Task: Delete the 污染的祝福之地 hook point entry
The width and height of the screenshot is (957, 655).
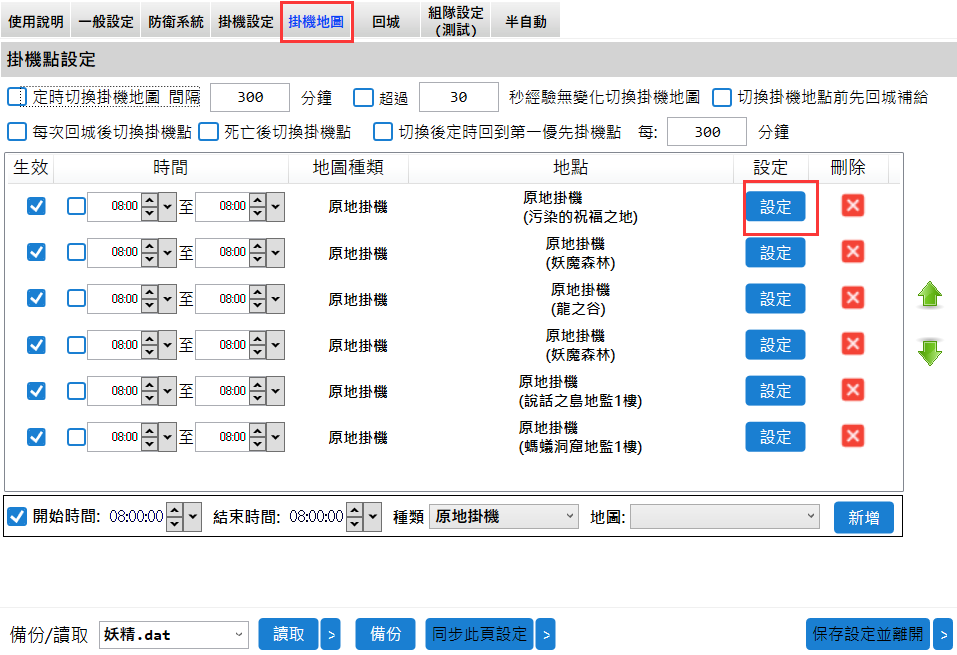Action: [852, 207]
